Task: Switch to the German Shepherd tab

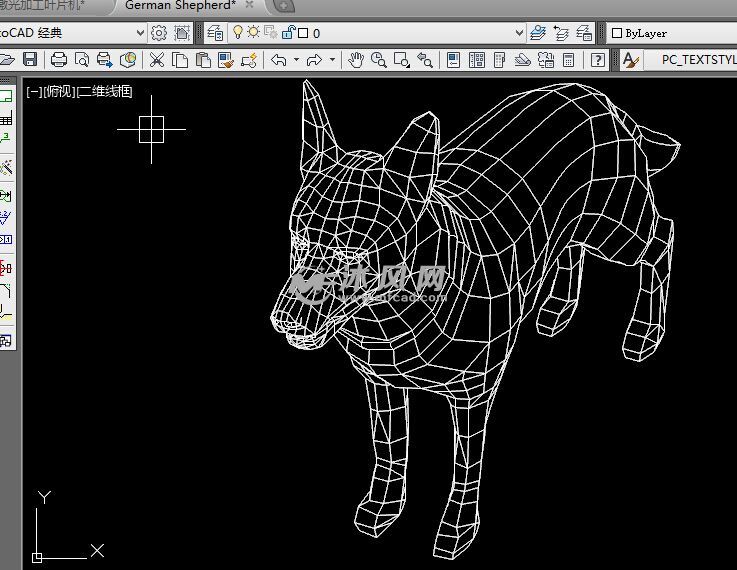Action: coord(180,5)
